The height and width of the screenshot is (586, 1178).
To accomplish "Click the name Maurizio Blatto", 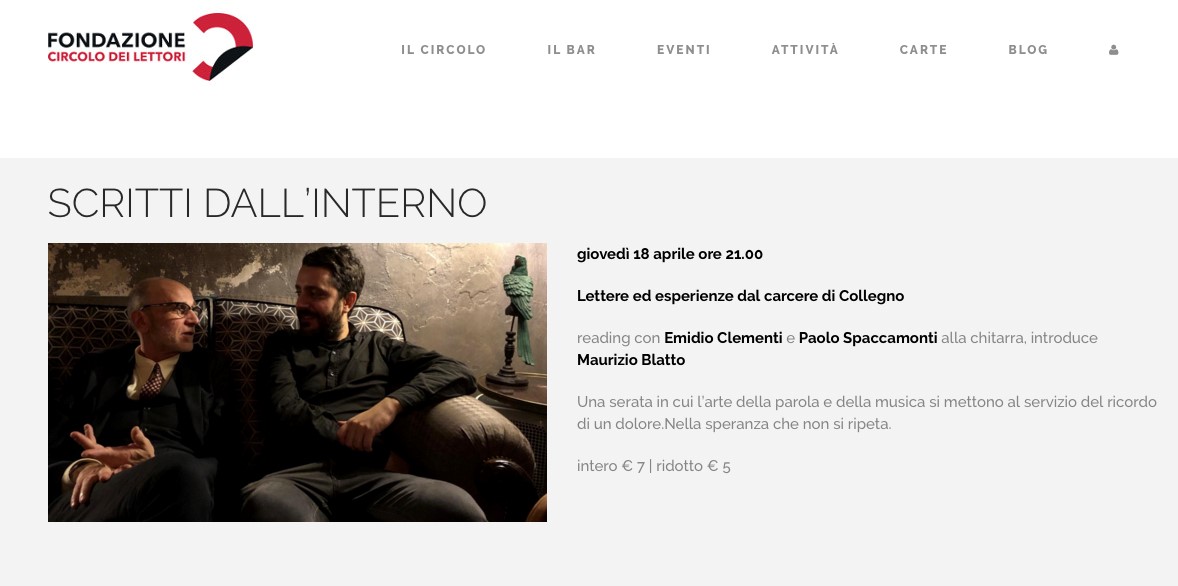I will click(x=630, y=360).
